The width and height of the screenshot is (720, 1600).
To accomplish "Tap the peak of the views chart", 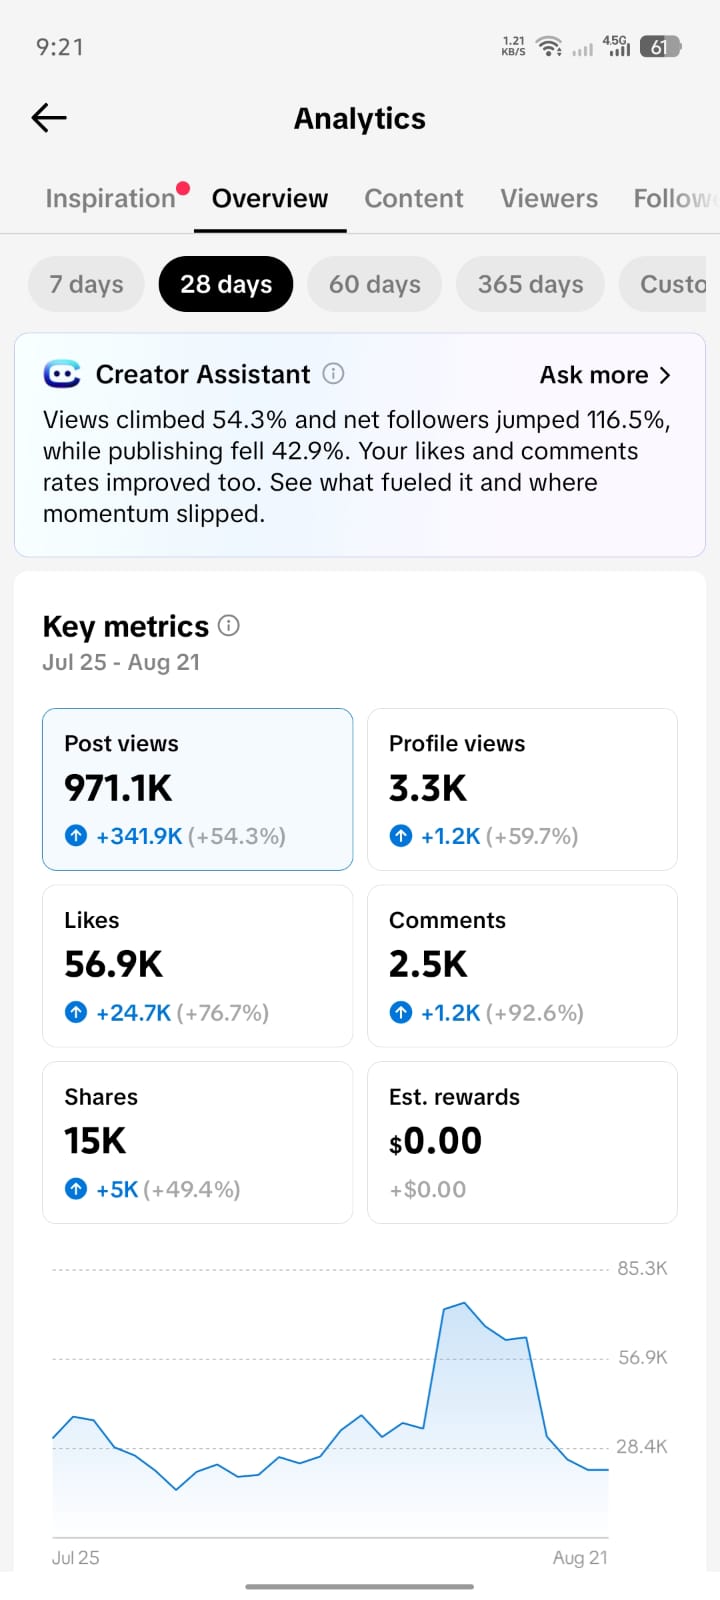I will coord(463,1303).
